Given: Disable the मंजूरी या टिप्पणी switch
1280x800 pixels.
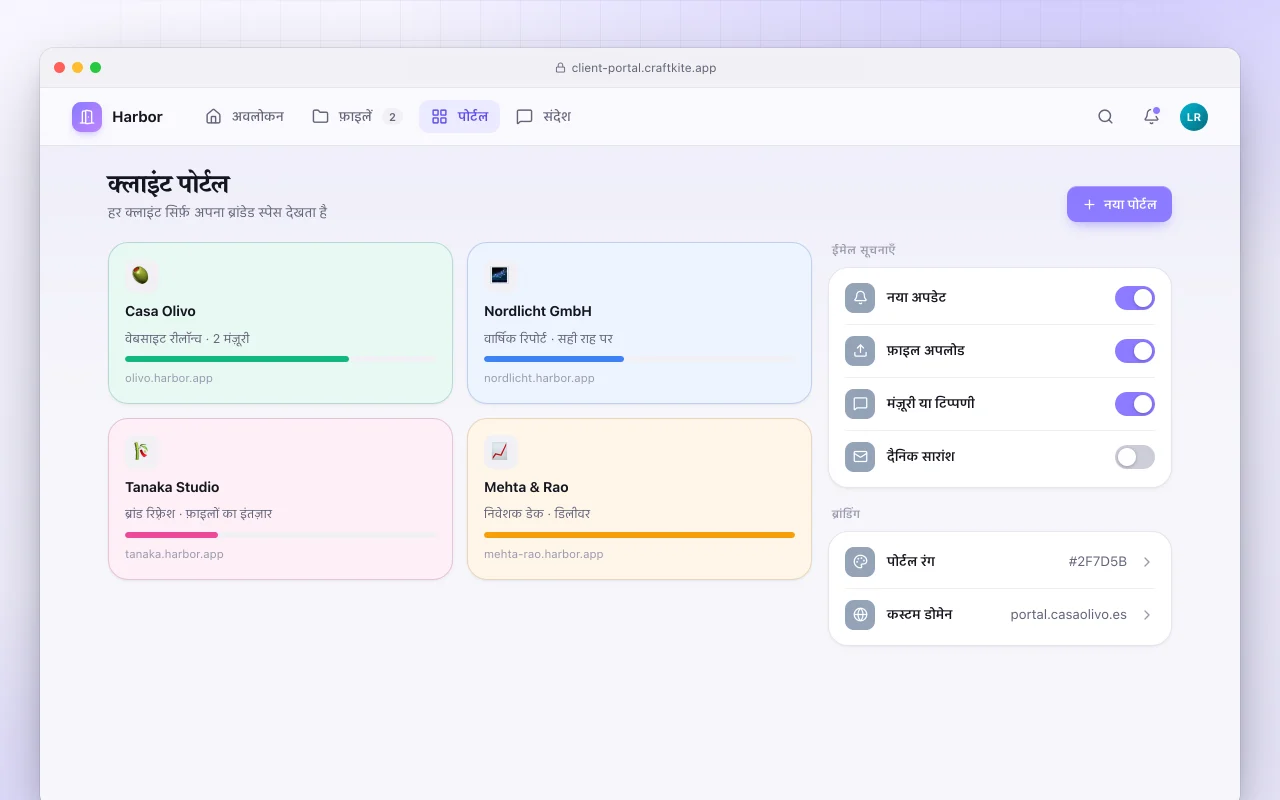Looking at the screenshot, I should tap(1135, 404).
